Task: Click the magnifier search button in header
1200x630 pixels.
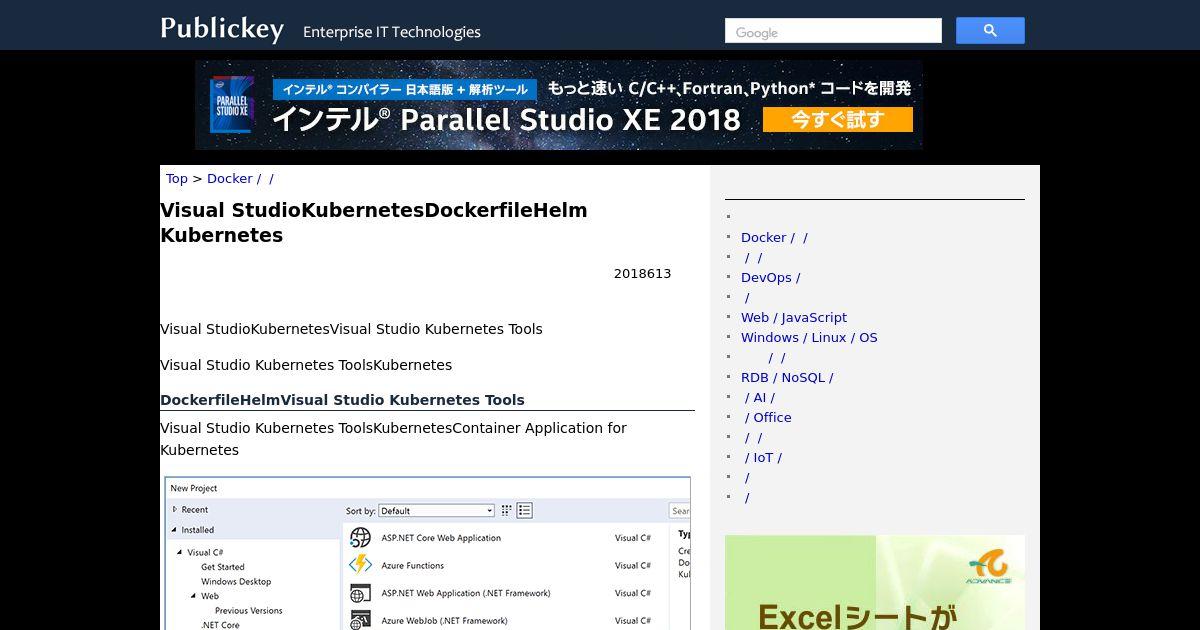Action: click(990, 31)
